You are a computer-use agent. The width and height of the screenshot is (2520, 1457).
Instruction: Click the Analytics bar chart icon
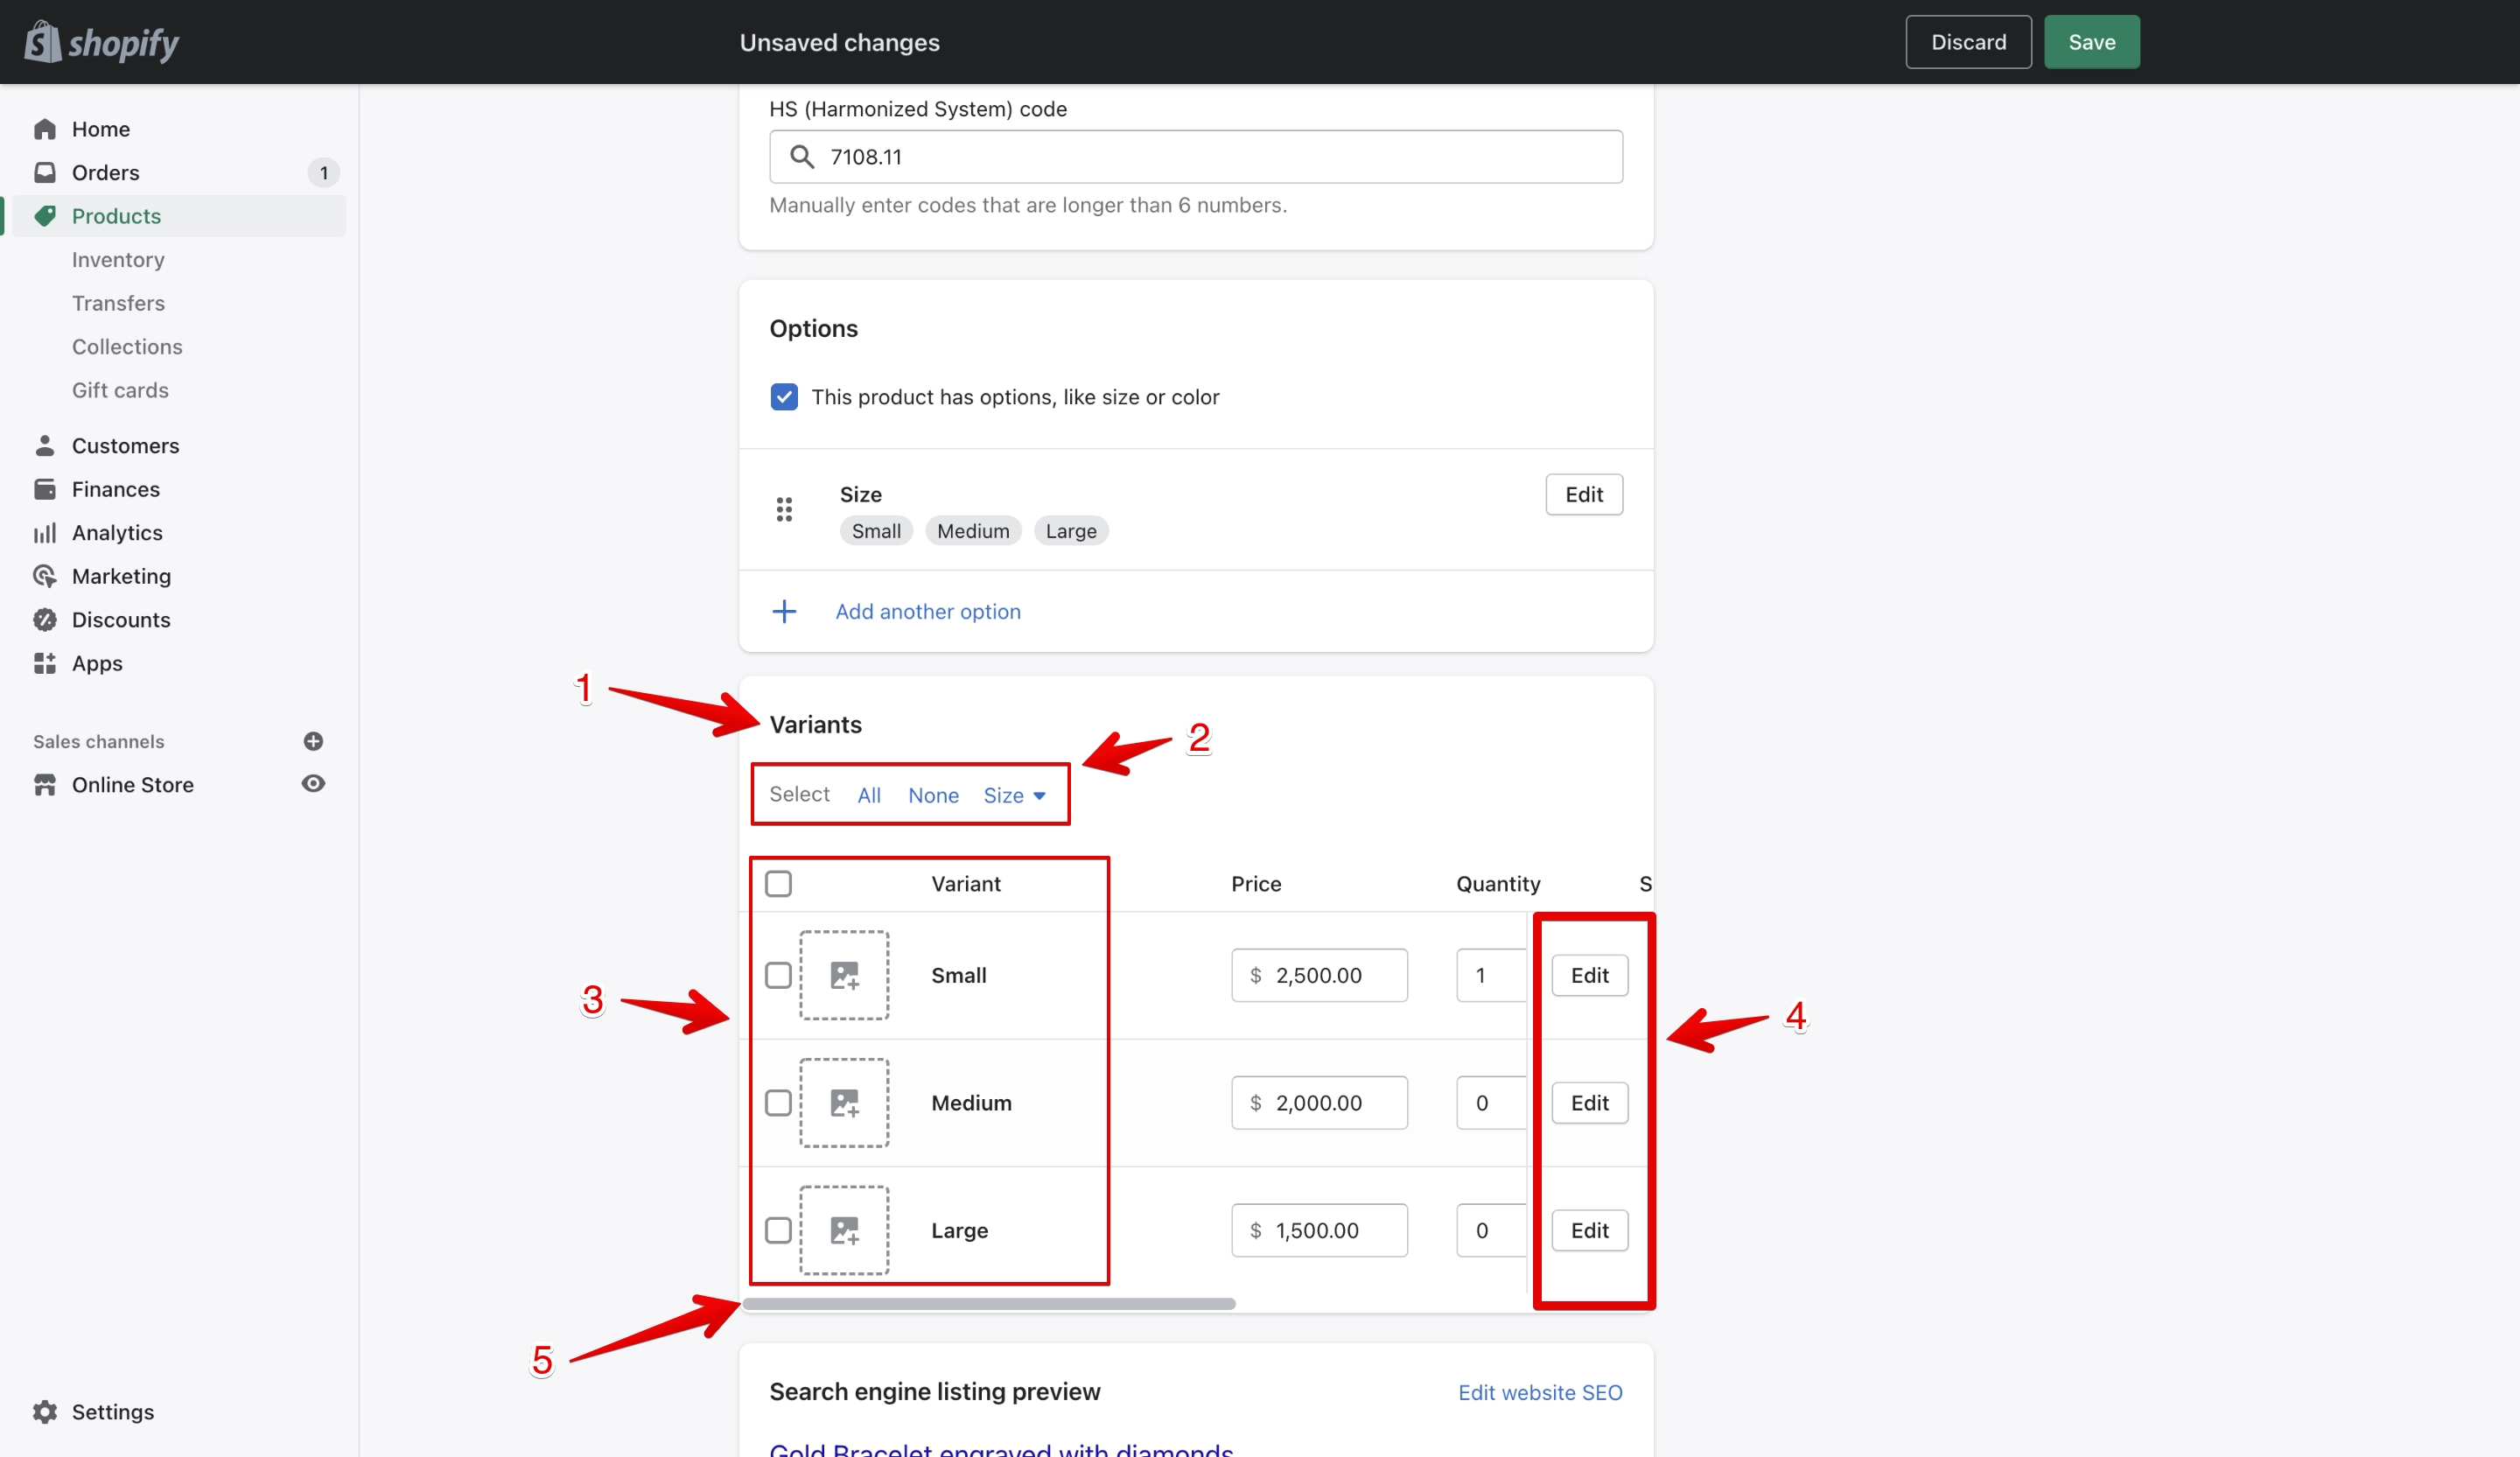pos(45,533)
